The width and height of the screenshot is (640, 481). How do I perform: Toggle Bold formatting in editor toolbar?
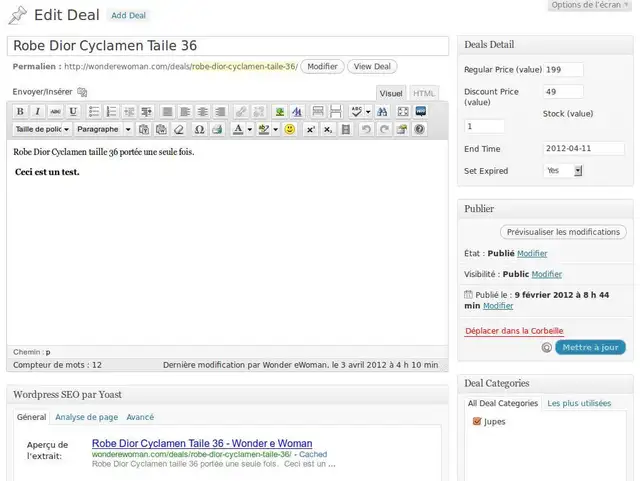(x=20, y=111)
